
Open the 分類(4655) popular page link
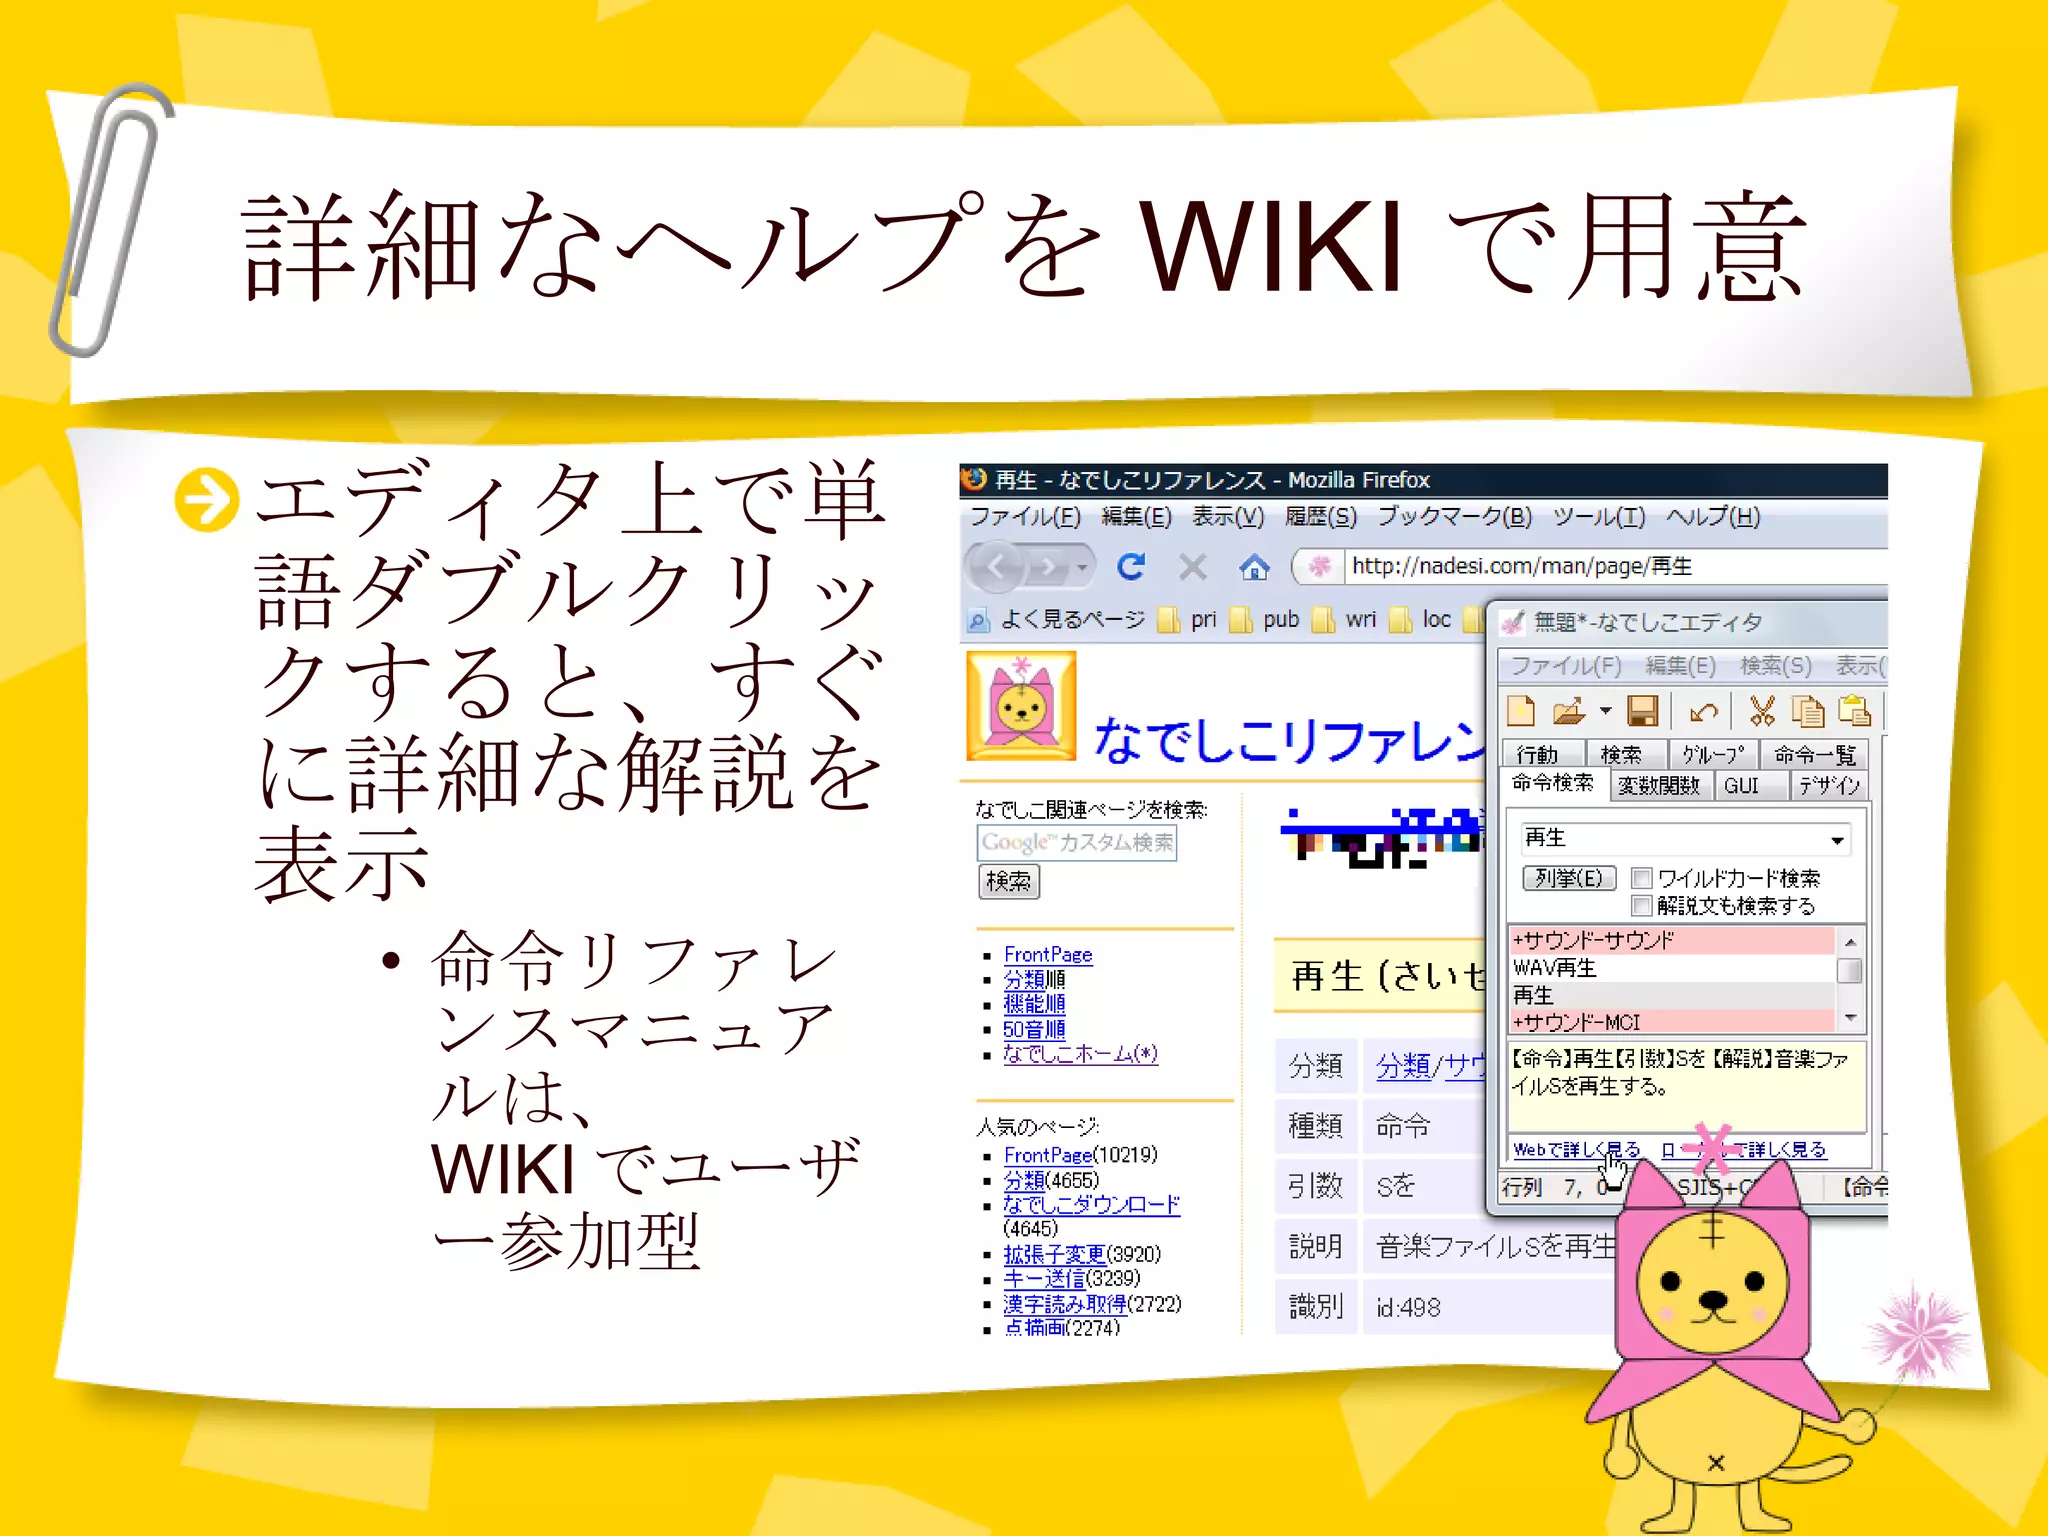(1024, 1180)
